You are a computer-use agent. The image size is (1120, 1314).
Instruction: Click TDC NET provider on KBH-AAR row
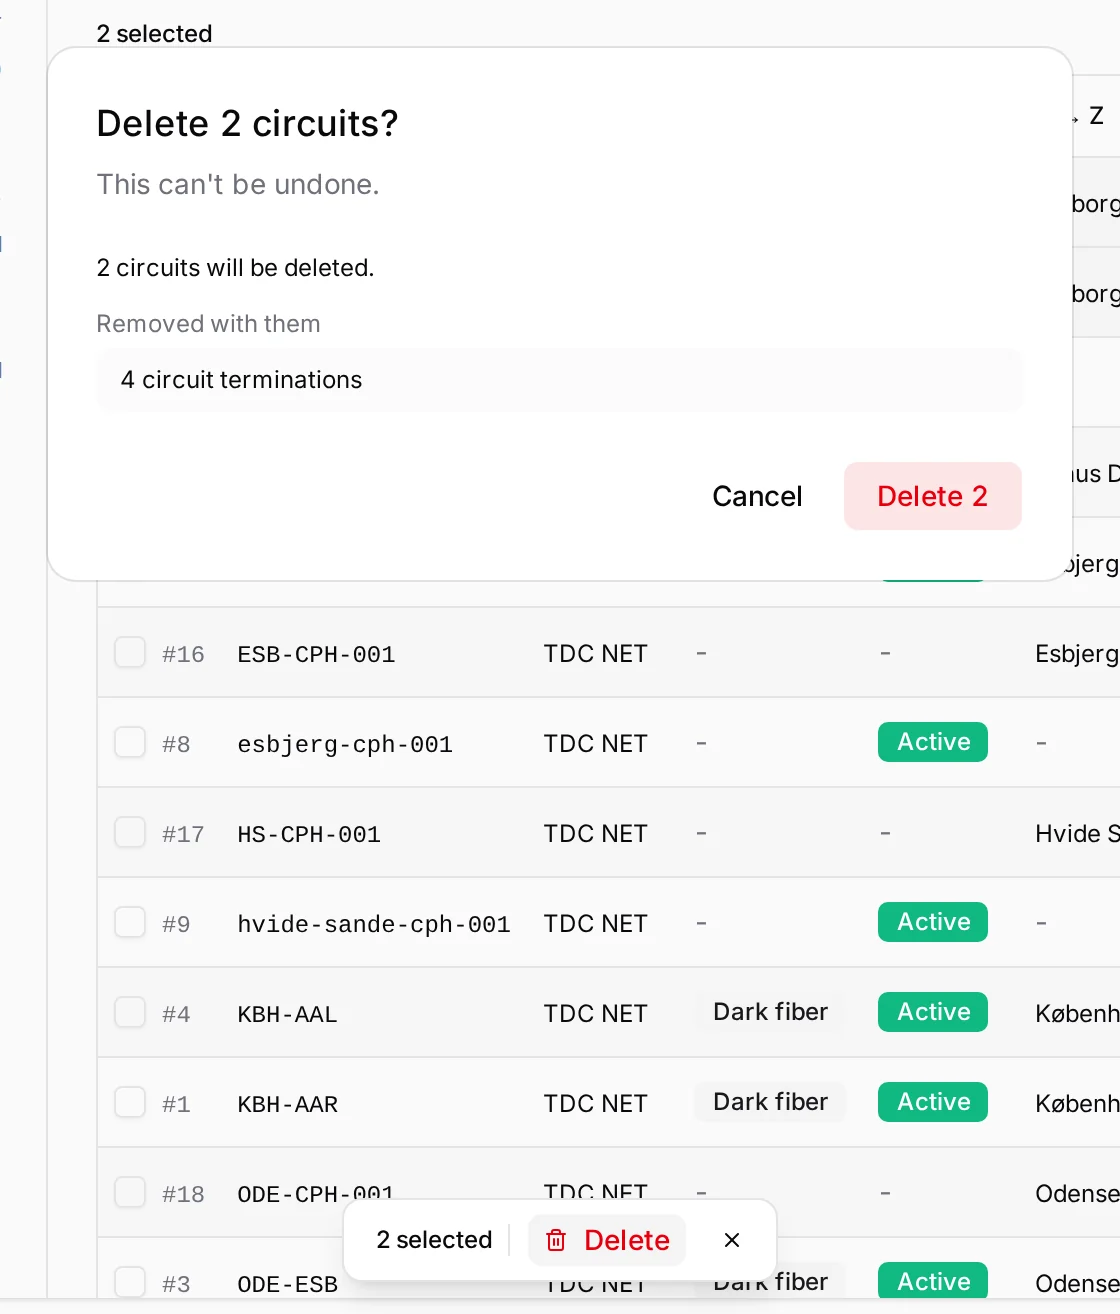[596, 1104]
